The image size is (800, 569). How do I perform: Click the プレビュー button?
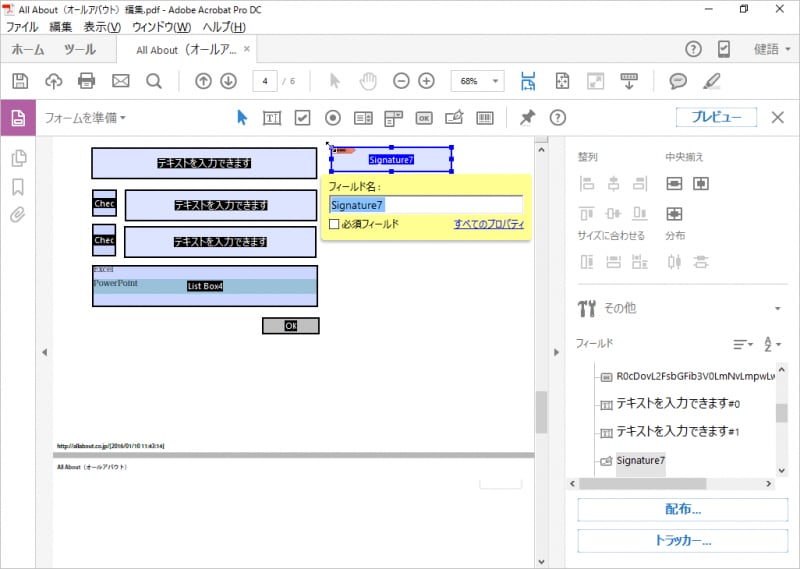click(x=716, y=117)
